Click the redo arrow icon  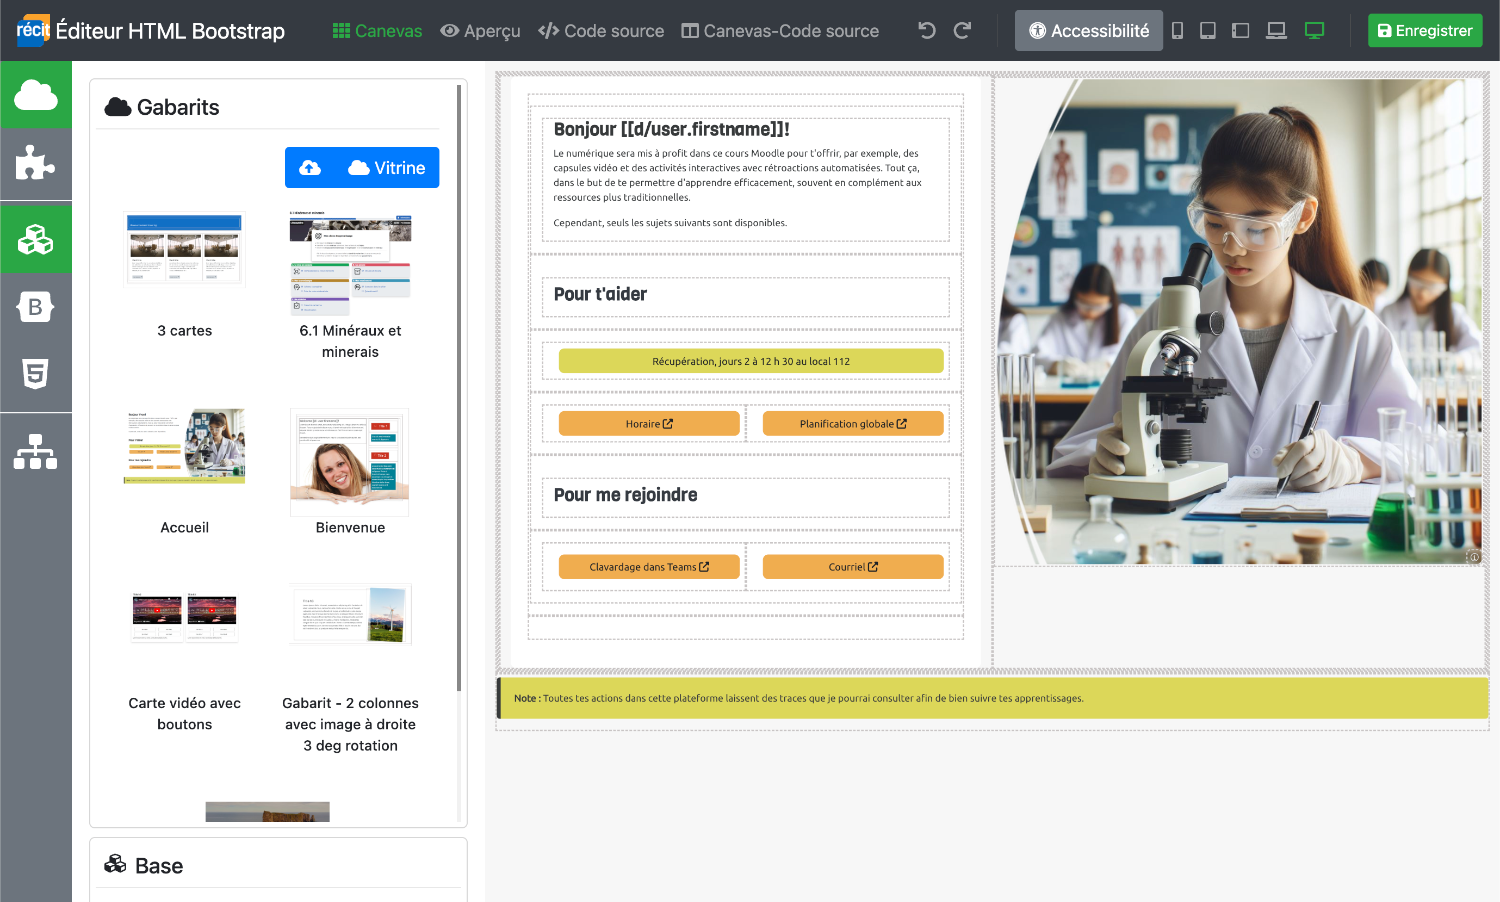point(962,31)
